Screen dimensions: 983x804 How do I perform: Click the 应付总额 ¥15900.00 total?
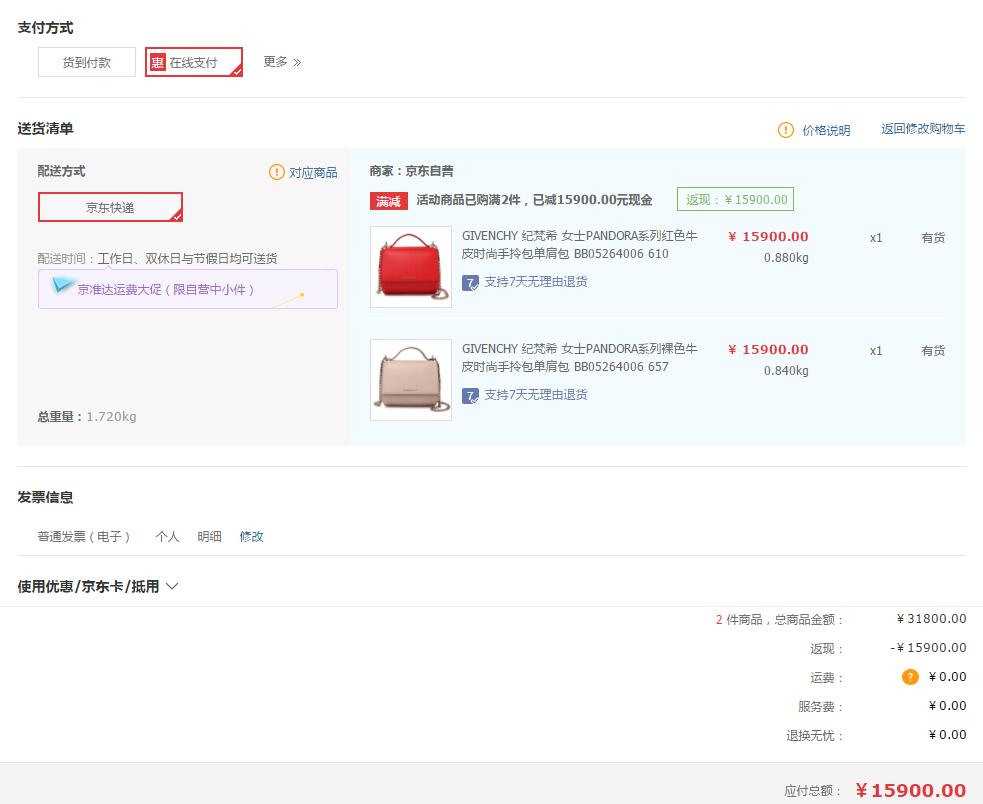point(911,790)
